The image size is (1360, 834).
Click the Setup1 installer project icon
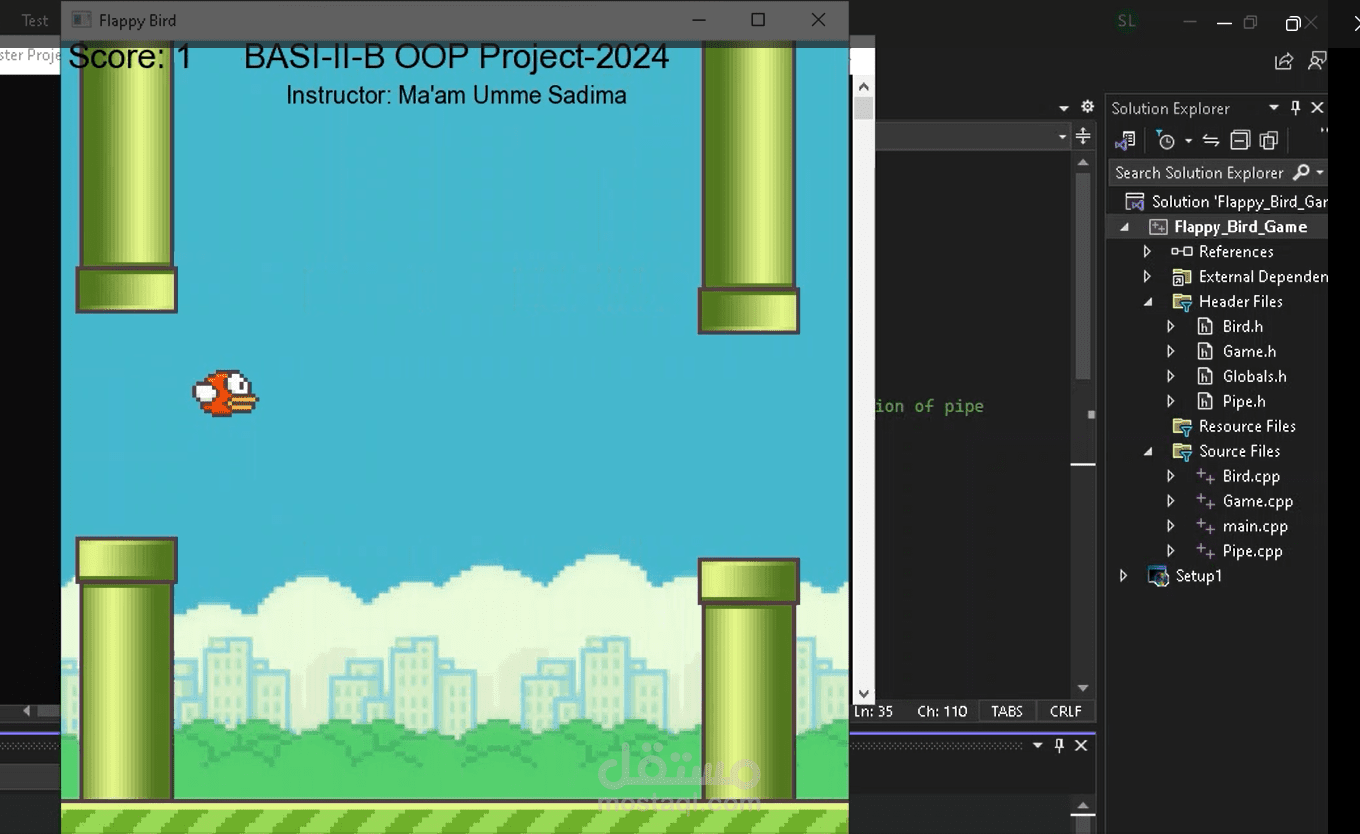tap(1158, 576)
